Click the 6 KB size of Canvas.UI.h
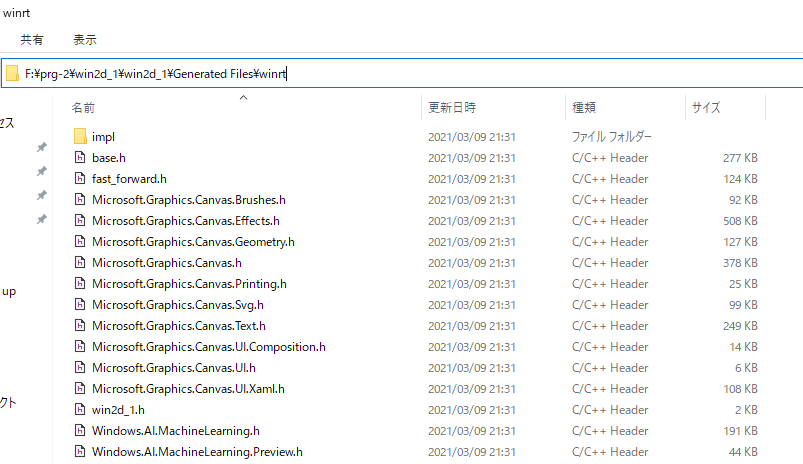Image resolution: width=803 pixels, height=464 pixels. coord(746,368)
